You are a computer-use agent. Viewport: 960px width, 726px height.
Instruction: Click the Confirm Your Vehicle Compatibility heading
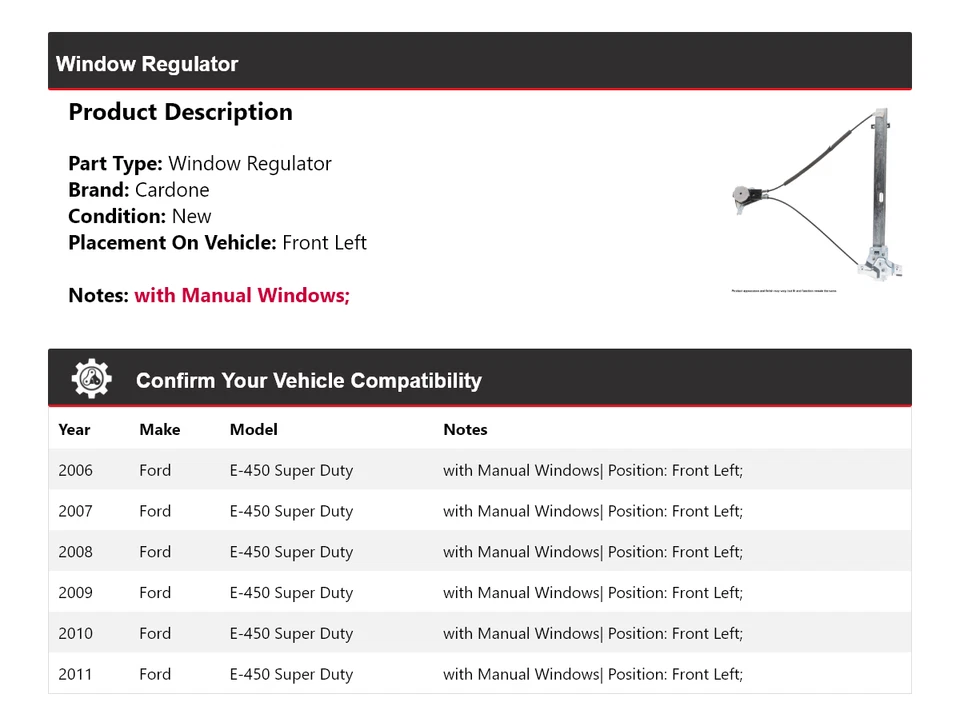click(308, 380)
